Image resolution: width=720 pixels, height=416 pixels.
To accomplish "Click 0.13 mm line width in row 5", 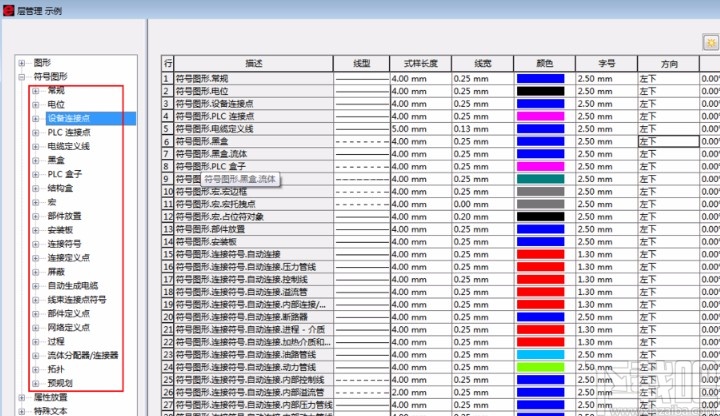I will click(483, 129).
